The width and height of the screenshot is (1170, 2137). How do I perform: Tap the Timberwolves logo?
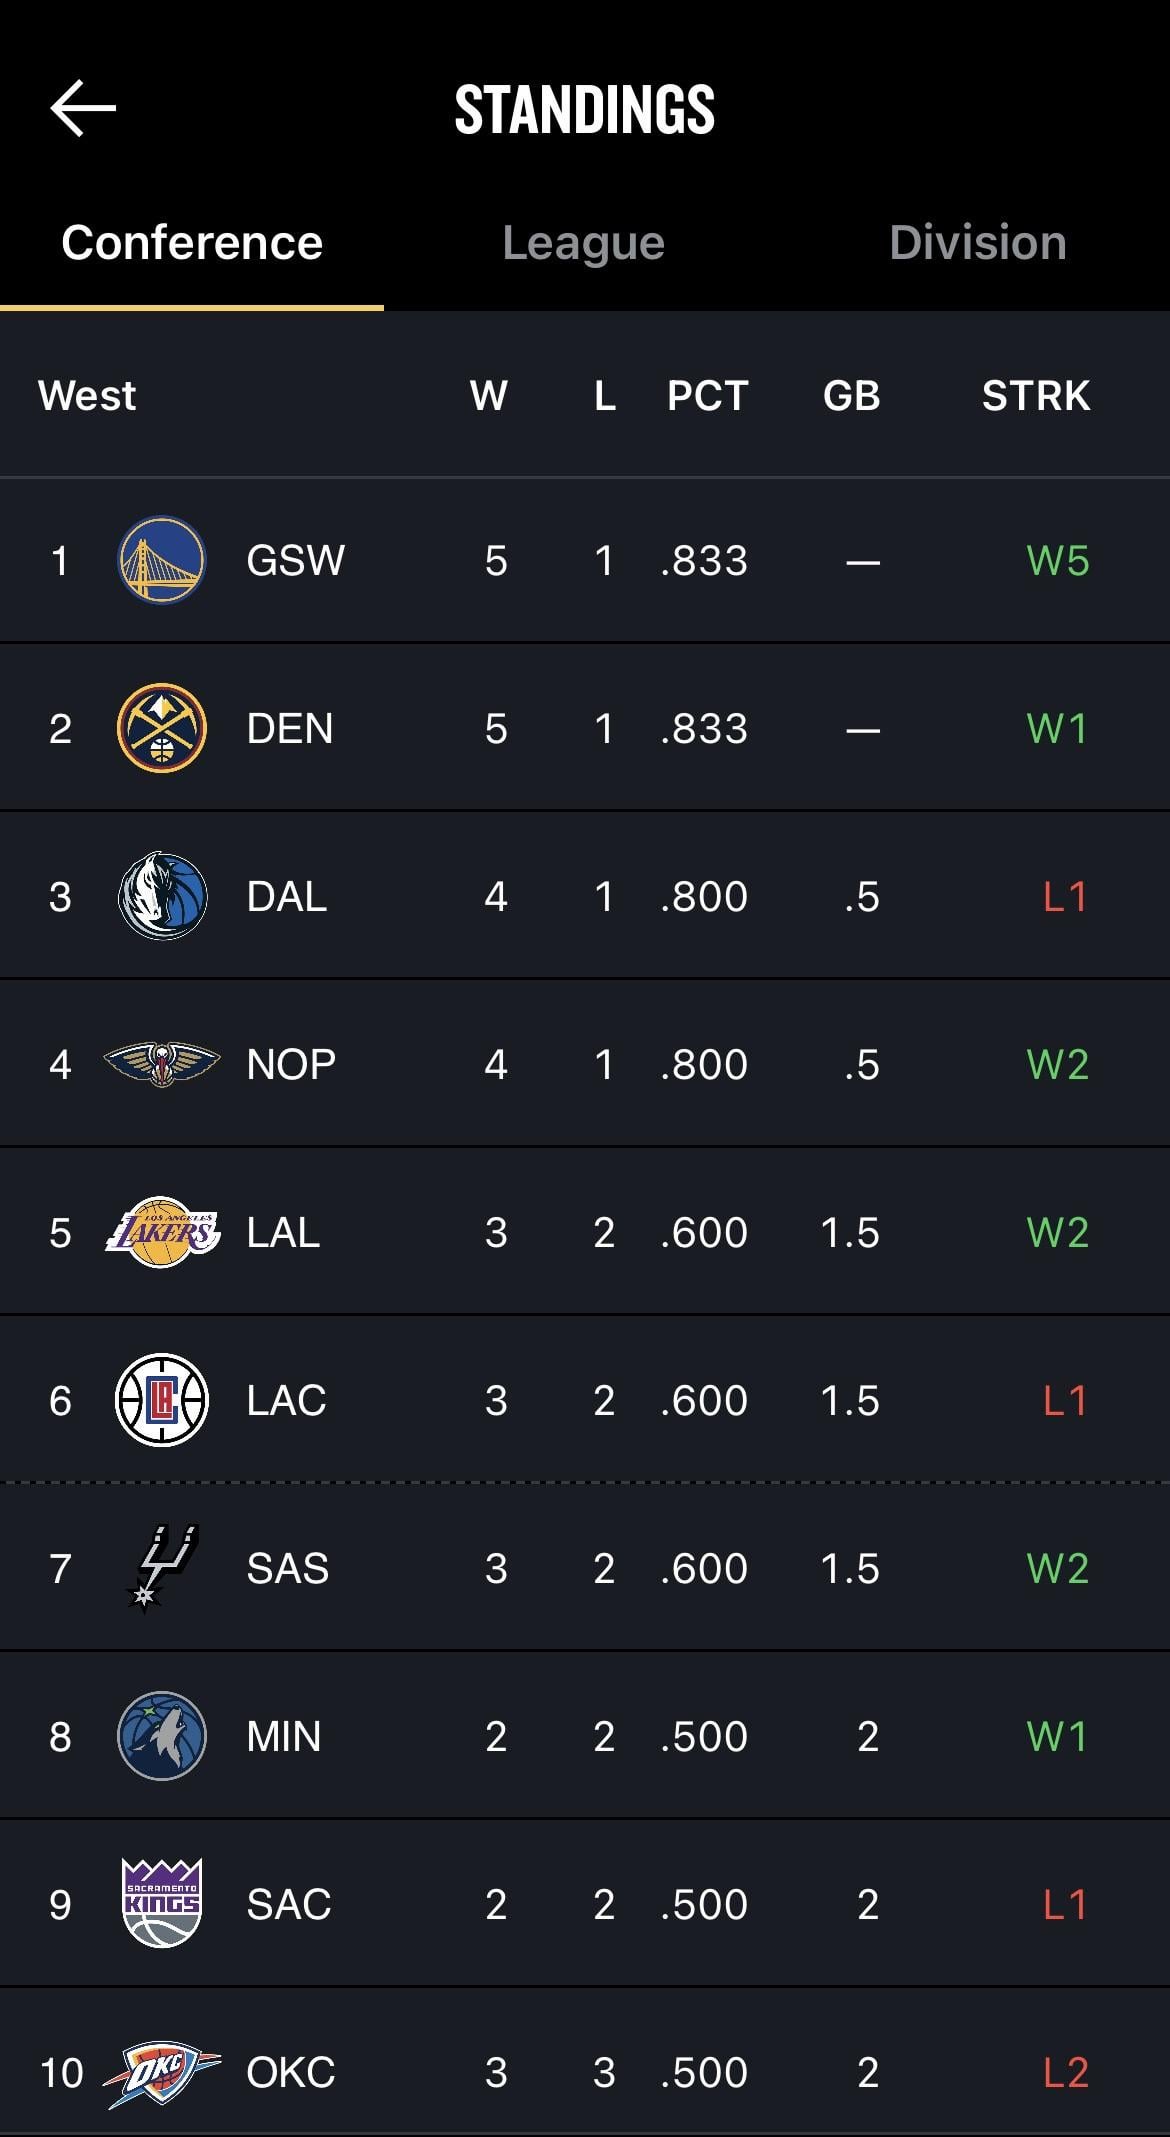click(162, 1736)
